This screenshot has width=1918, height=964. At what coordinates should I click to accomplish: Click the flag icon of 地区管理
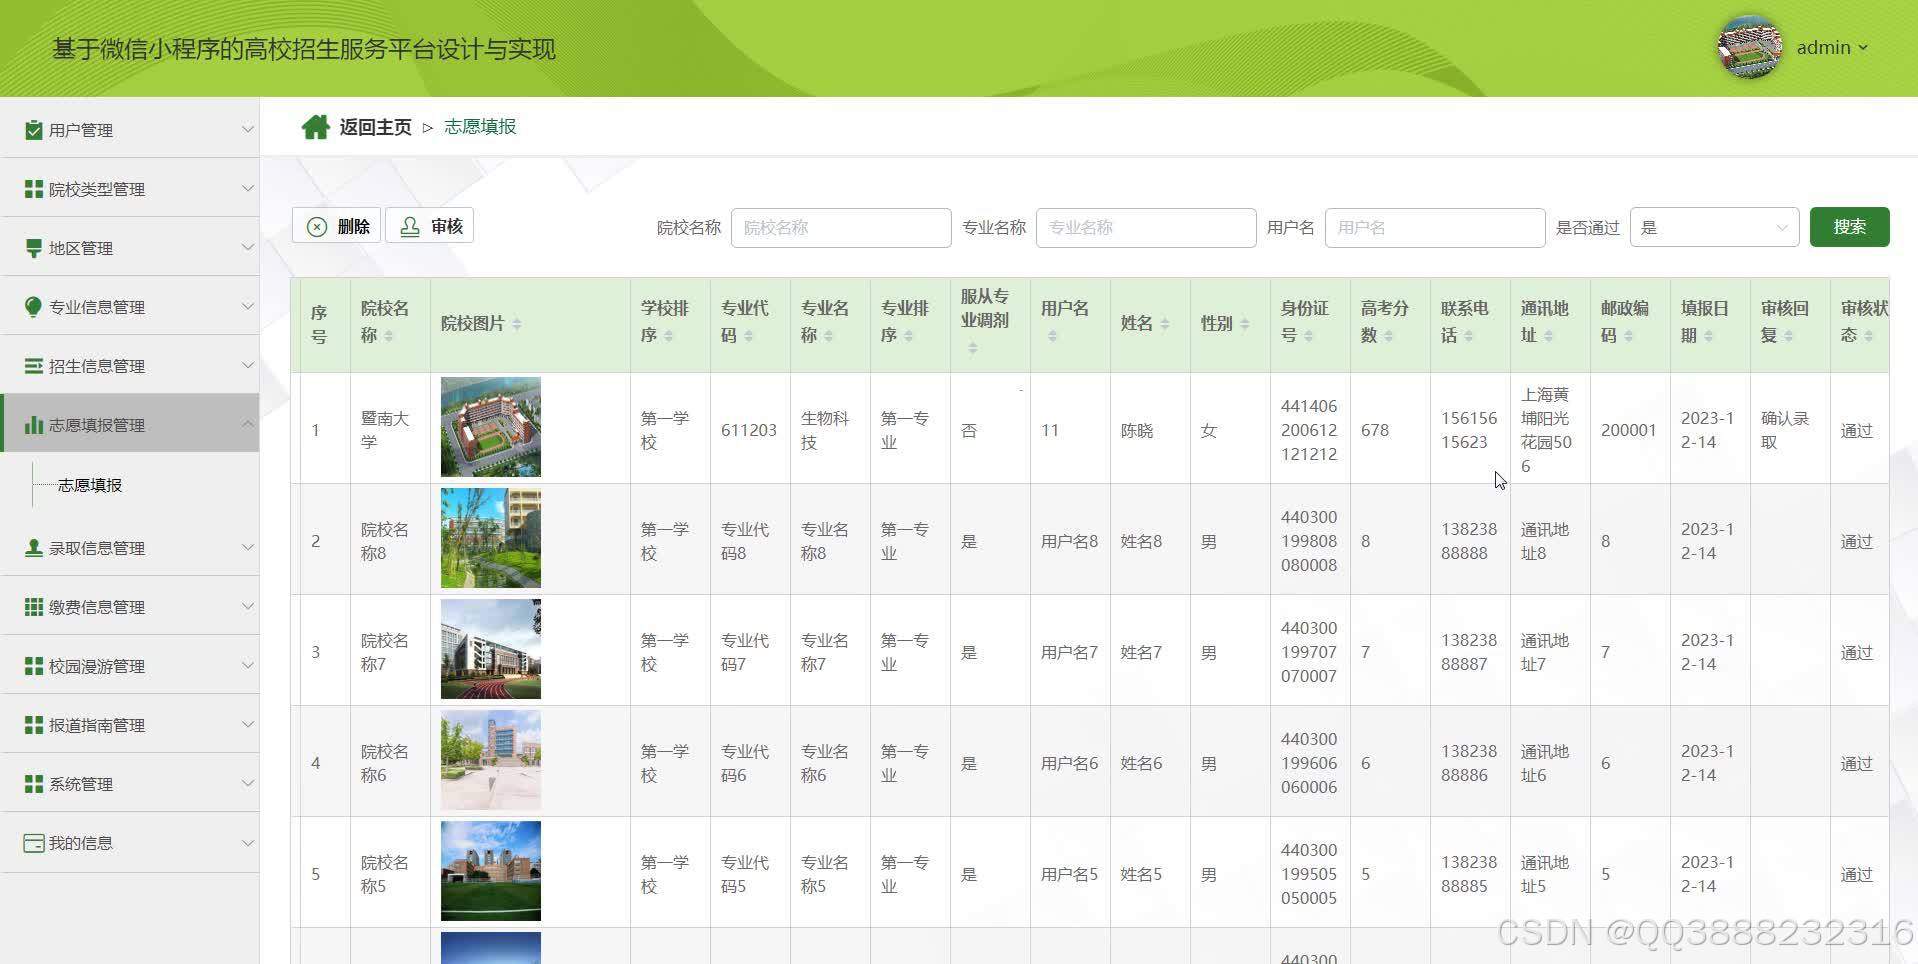coord(33,248)
